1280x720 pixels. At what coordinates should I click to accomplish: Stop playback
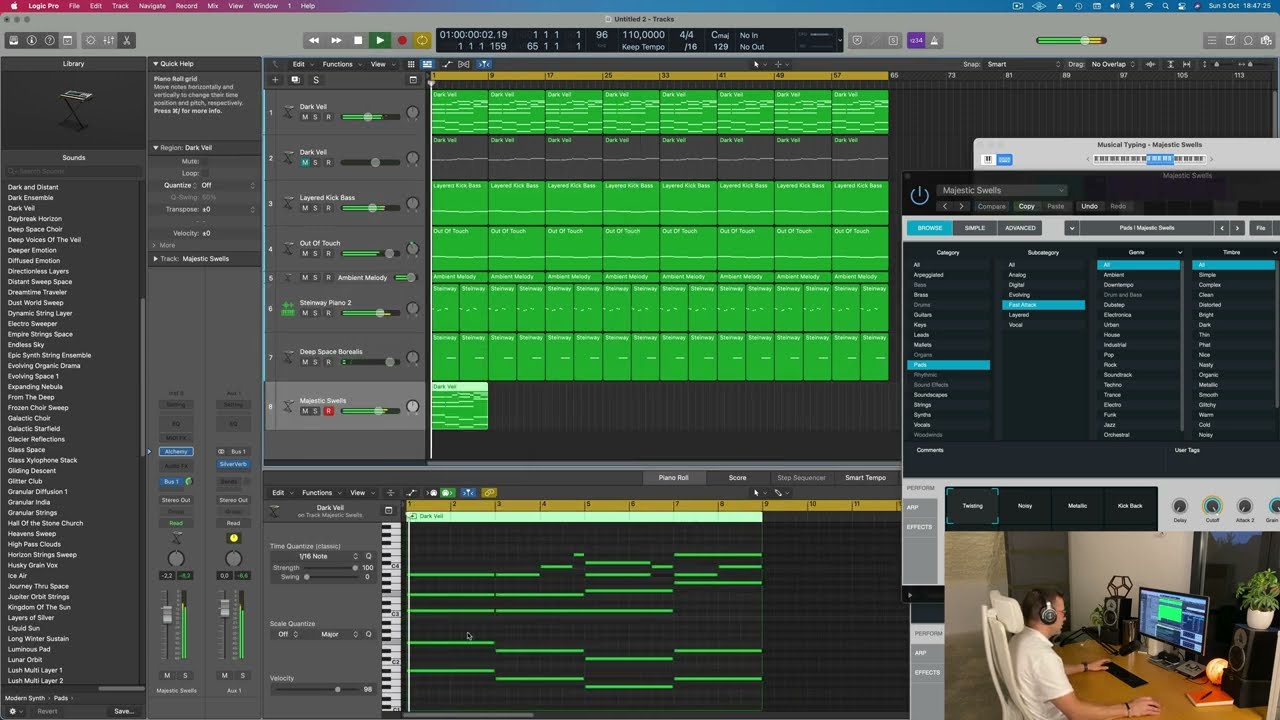pyautogui.click(x=358, y=40)
